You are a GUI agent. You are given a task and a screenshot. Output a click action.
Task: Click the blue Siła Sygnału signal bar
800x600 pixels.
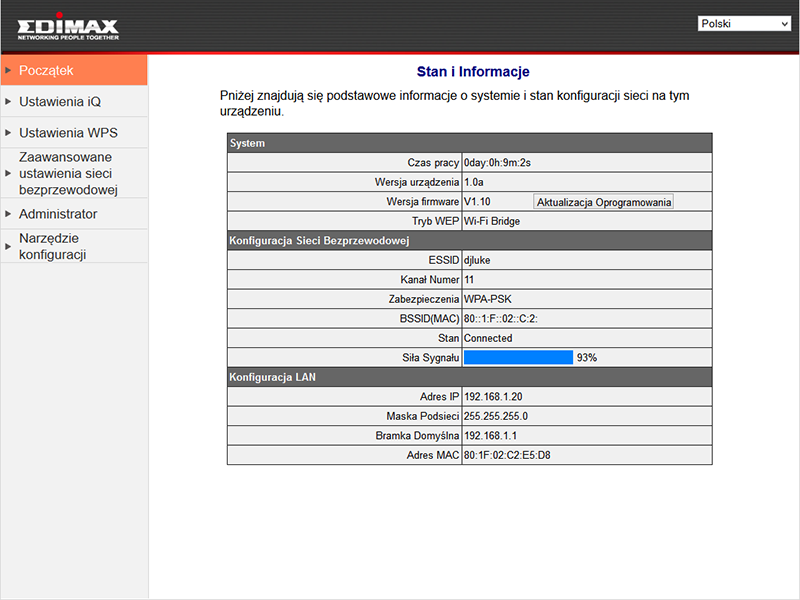pos(518,357)
